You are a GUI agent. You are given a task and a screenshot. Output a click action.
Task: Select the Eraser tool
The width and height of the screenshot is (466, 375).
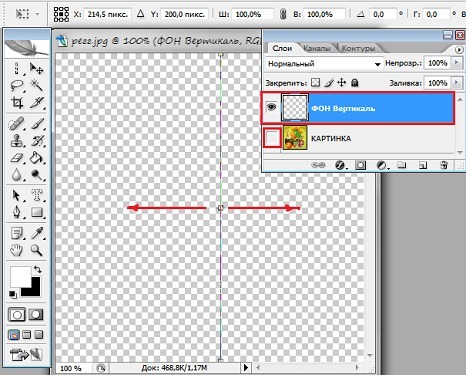17,158
